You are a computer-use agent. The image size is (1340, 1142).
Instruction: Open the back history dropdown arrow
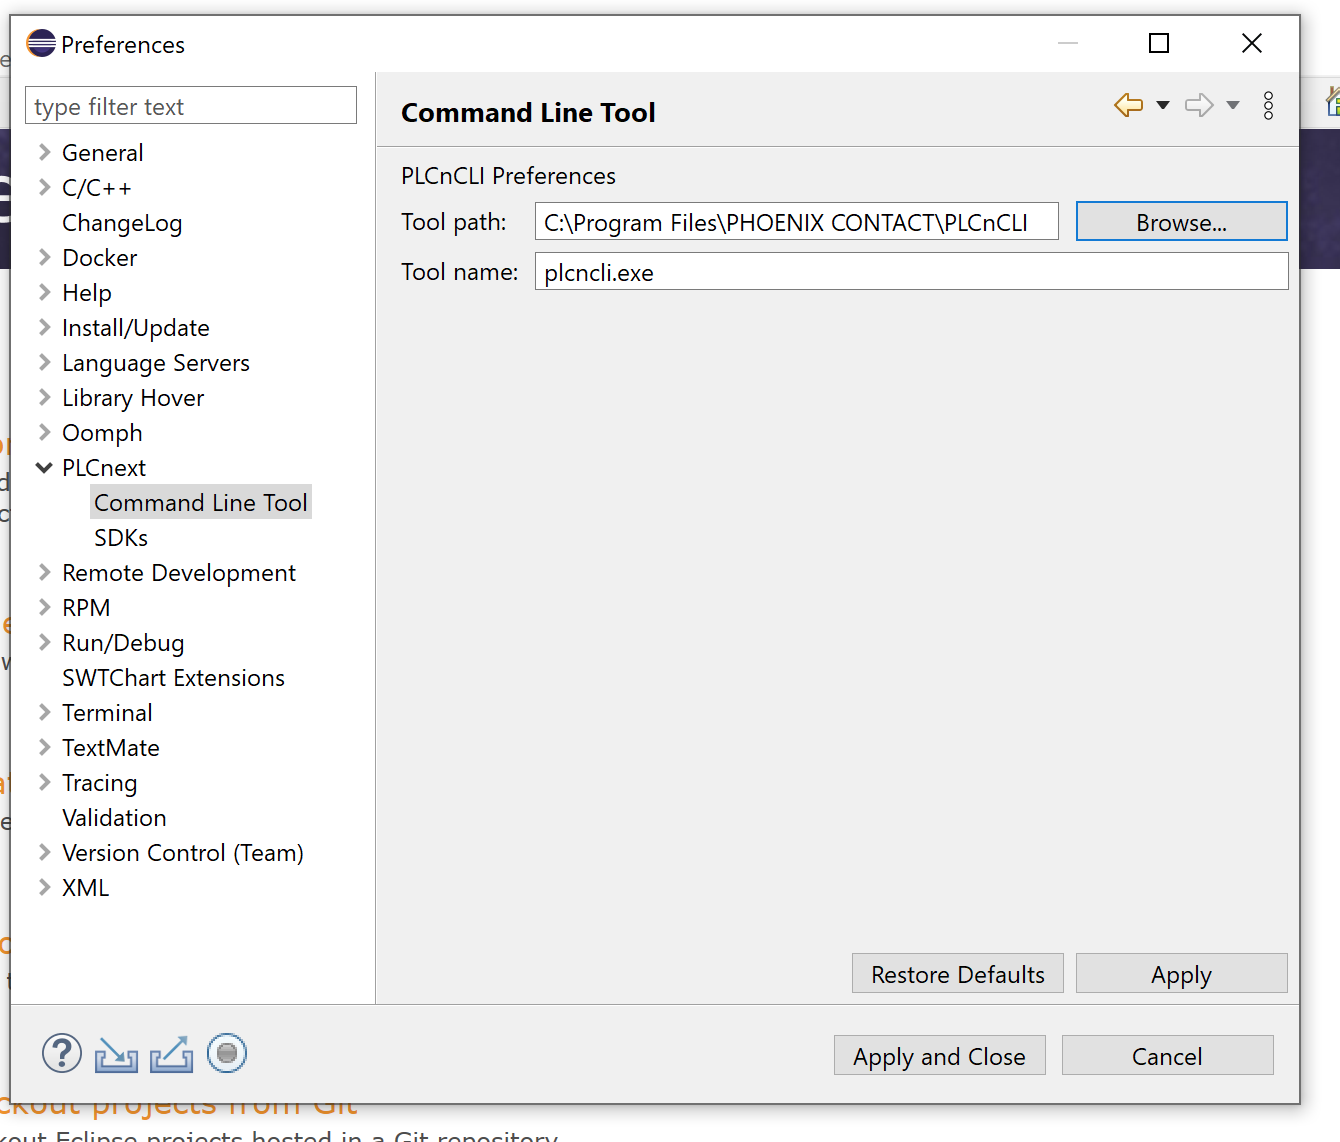tap(1163, 105)
